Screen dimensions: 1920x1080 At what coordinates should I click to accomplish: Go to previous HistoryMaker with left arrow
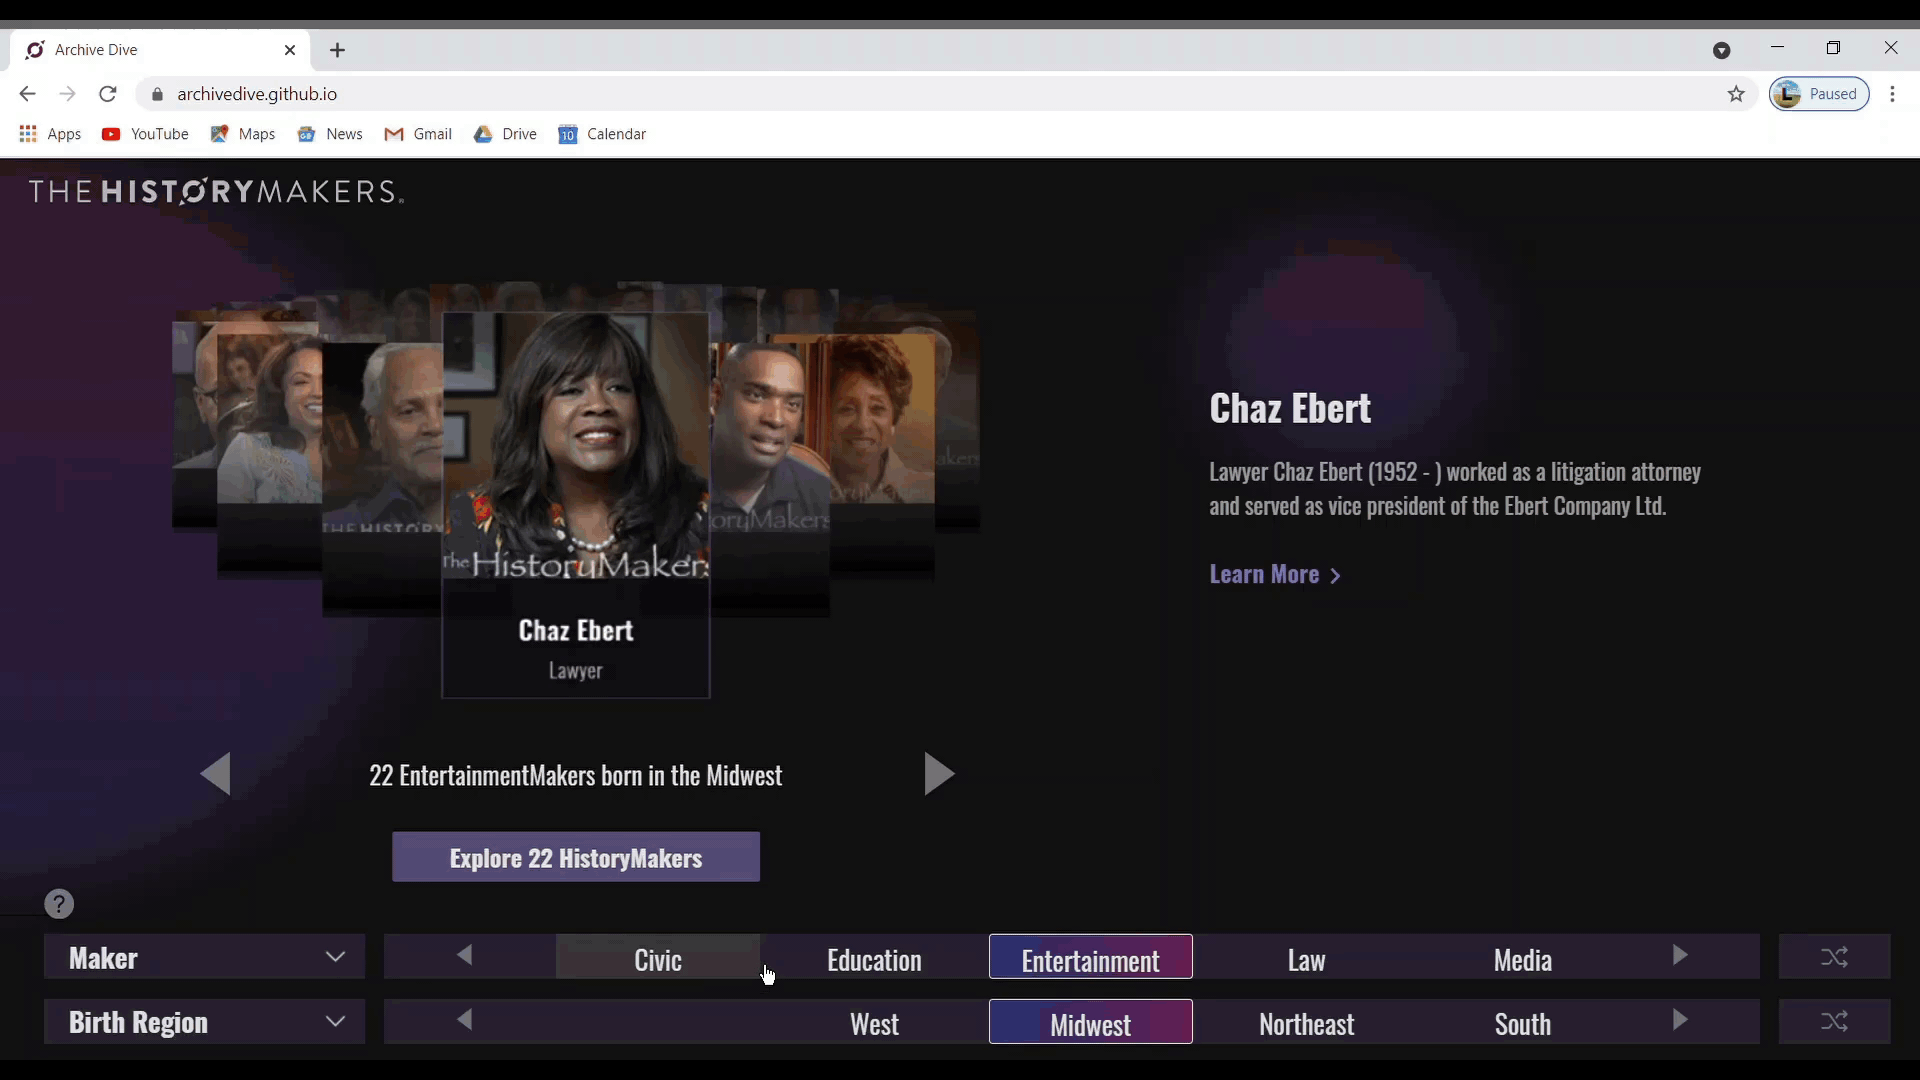tap(216, 774)
